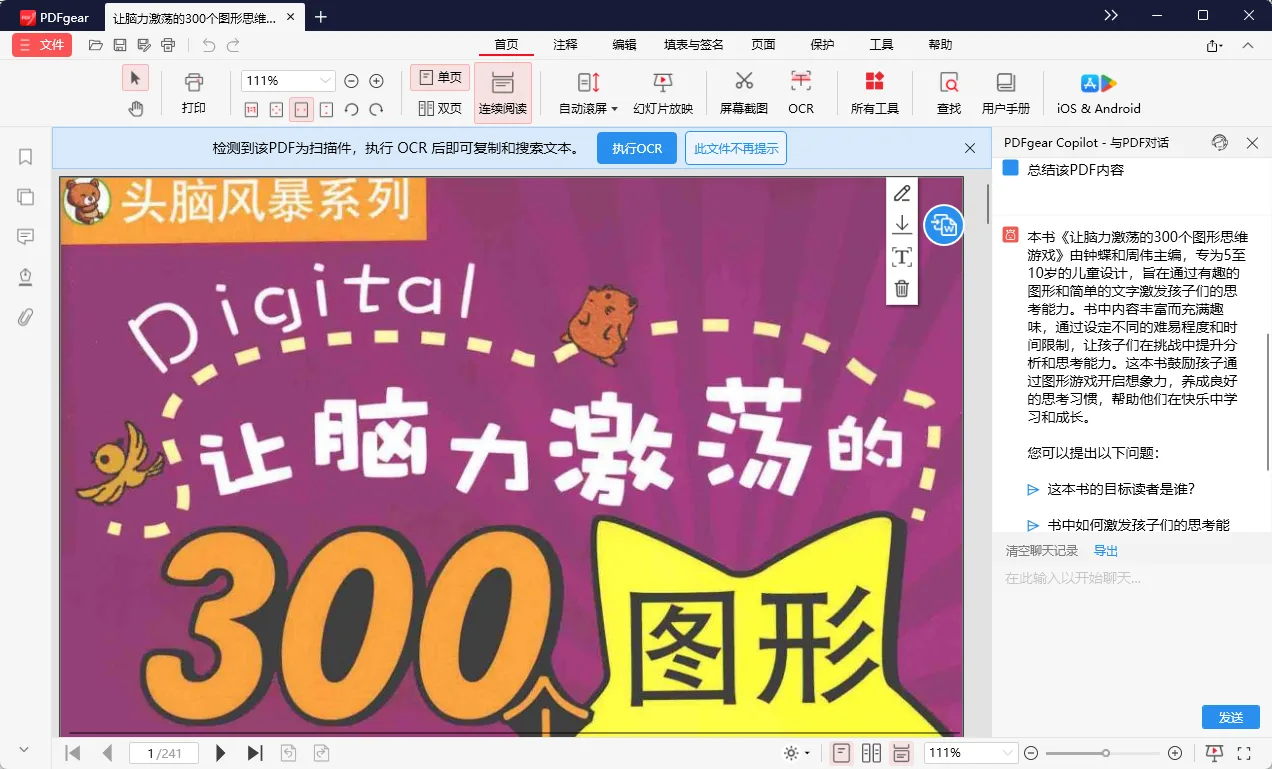The image size is (1272, 769).
Task: Undo the last action
Action: click(x=208, y=45)
